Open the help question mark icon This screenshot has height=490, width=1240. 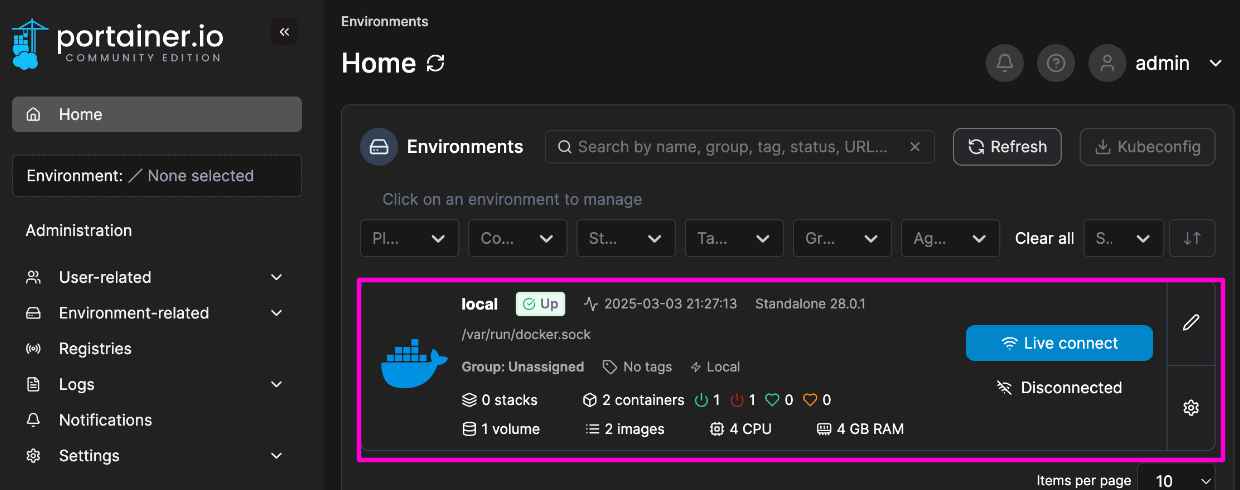1056,63
